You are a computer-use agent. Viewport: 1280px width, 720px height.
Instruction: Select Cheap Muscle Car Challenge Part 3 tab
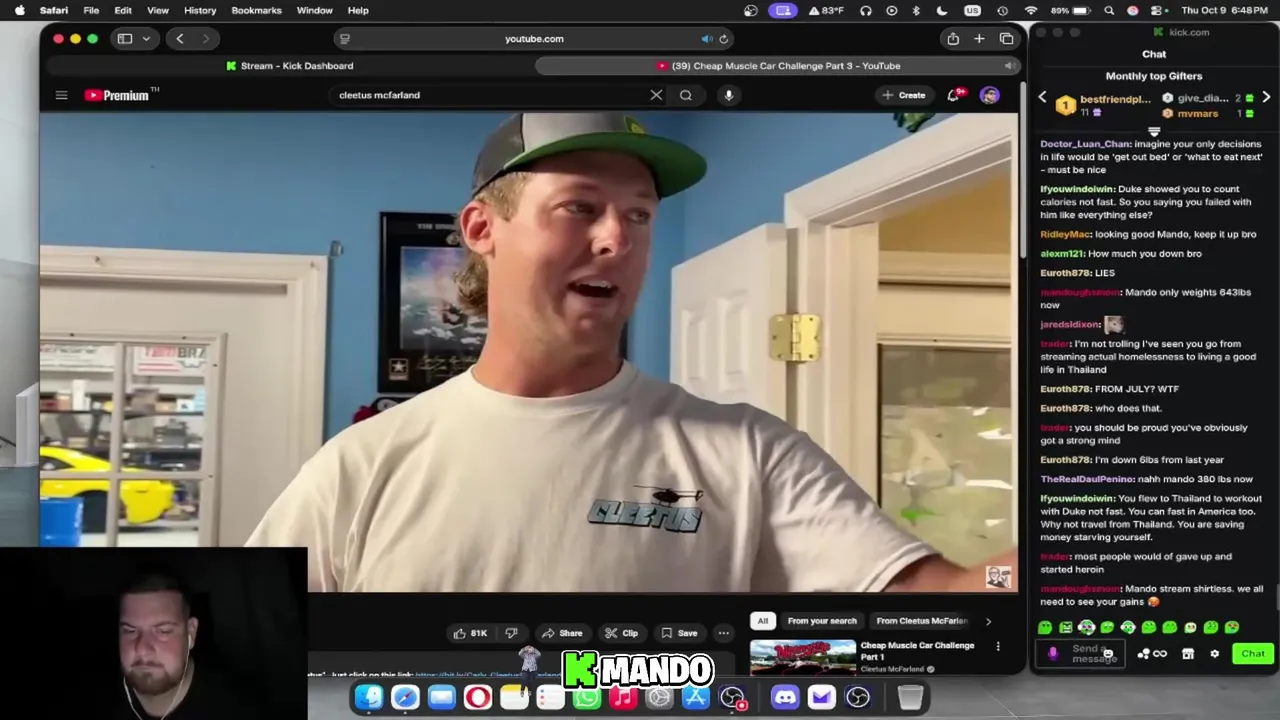(778, 66)
